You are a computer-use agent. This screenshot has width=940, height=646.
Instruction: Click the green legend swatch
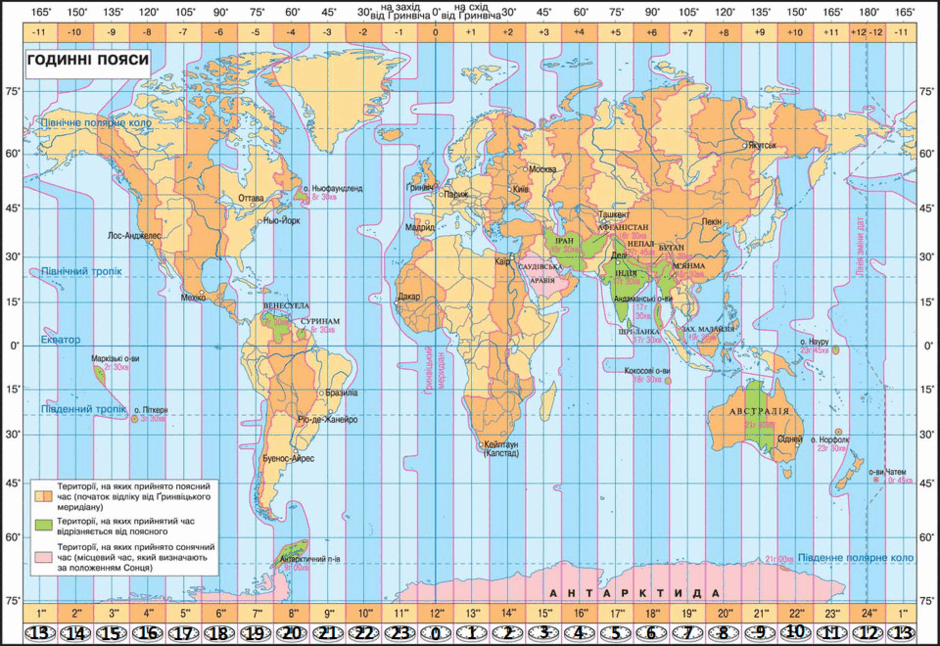44,525
